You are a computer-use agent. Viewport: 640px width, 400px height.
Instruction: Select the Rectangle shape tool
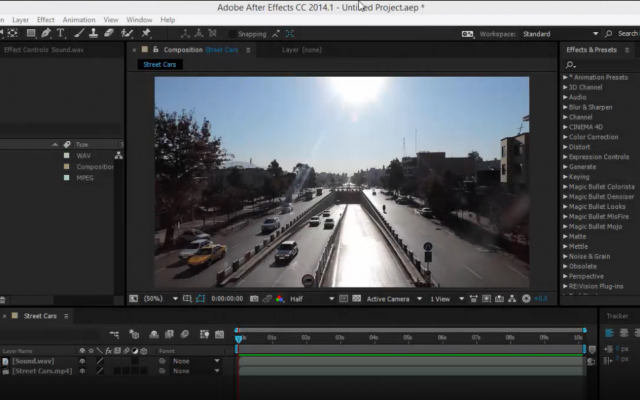tap(31, 33)
